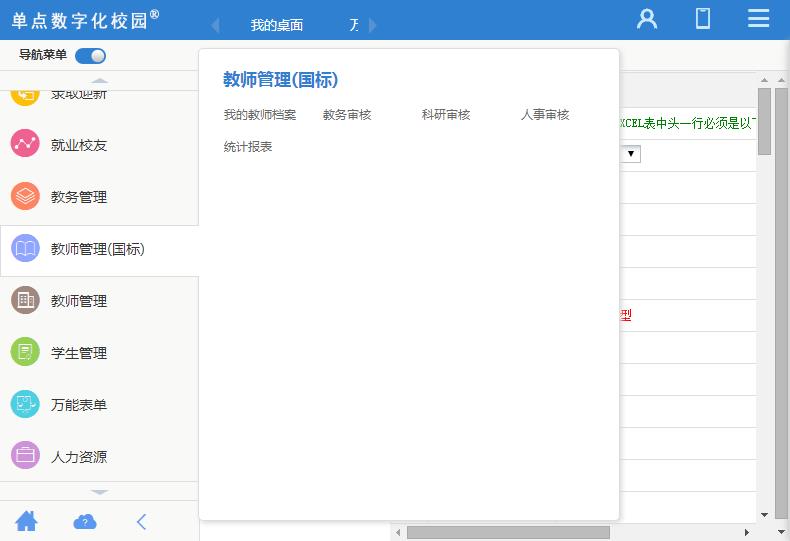Select 万能表单 menu item
790x541 pixels.
(x=79, y=405)
